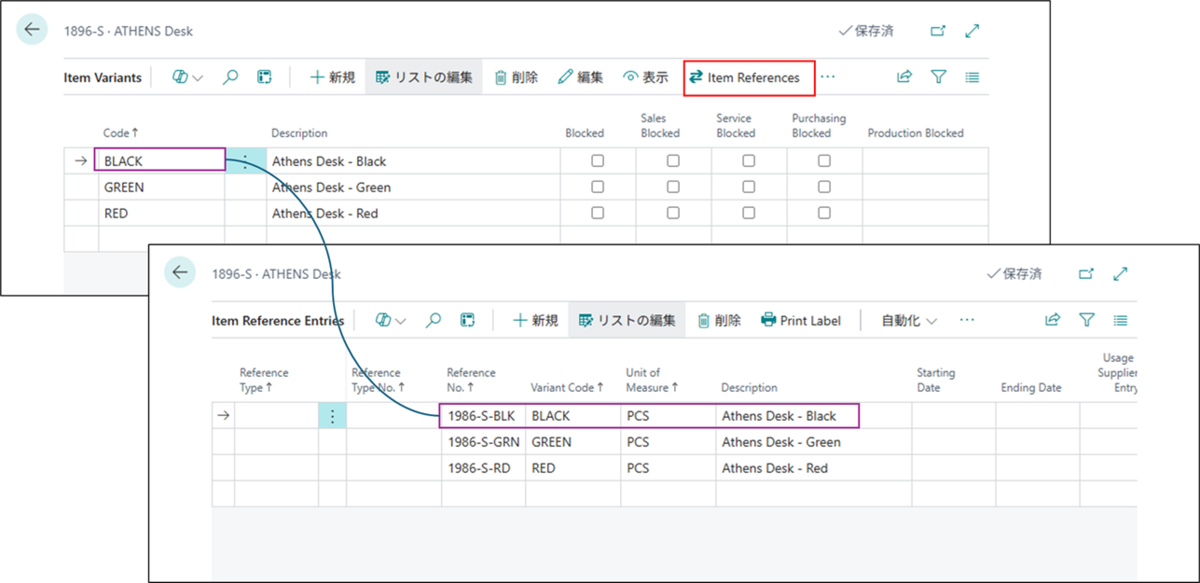Click Print Label in the toolbar

(801, 321)
